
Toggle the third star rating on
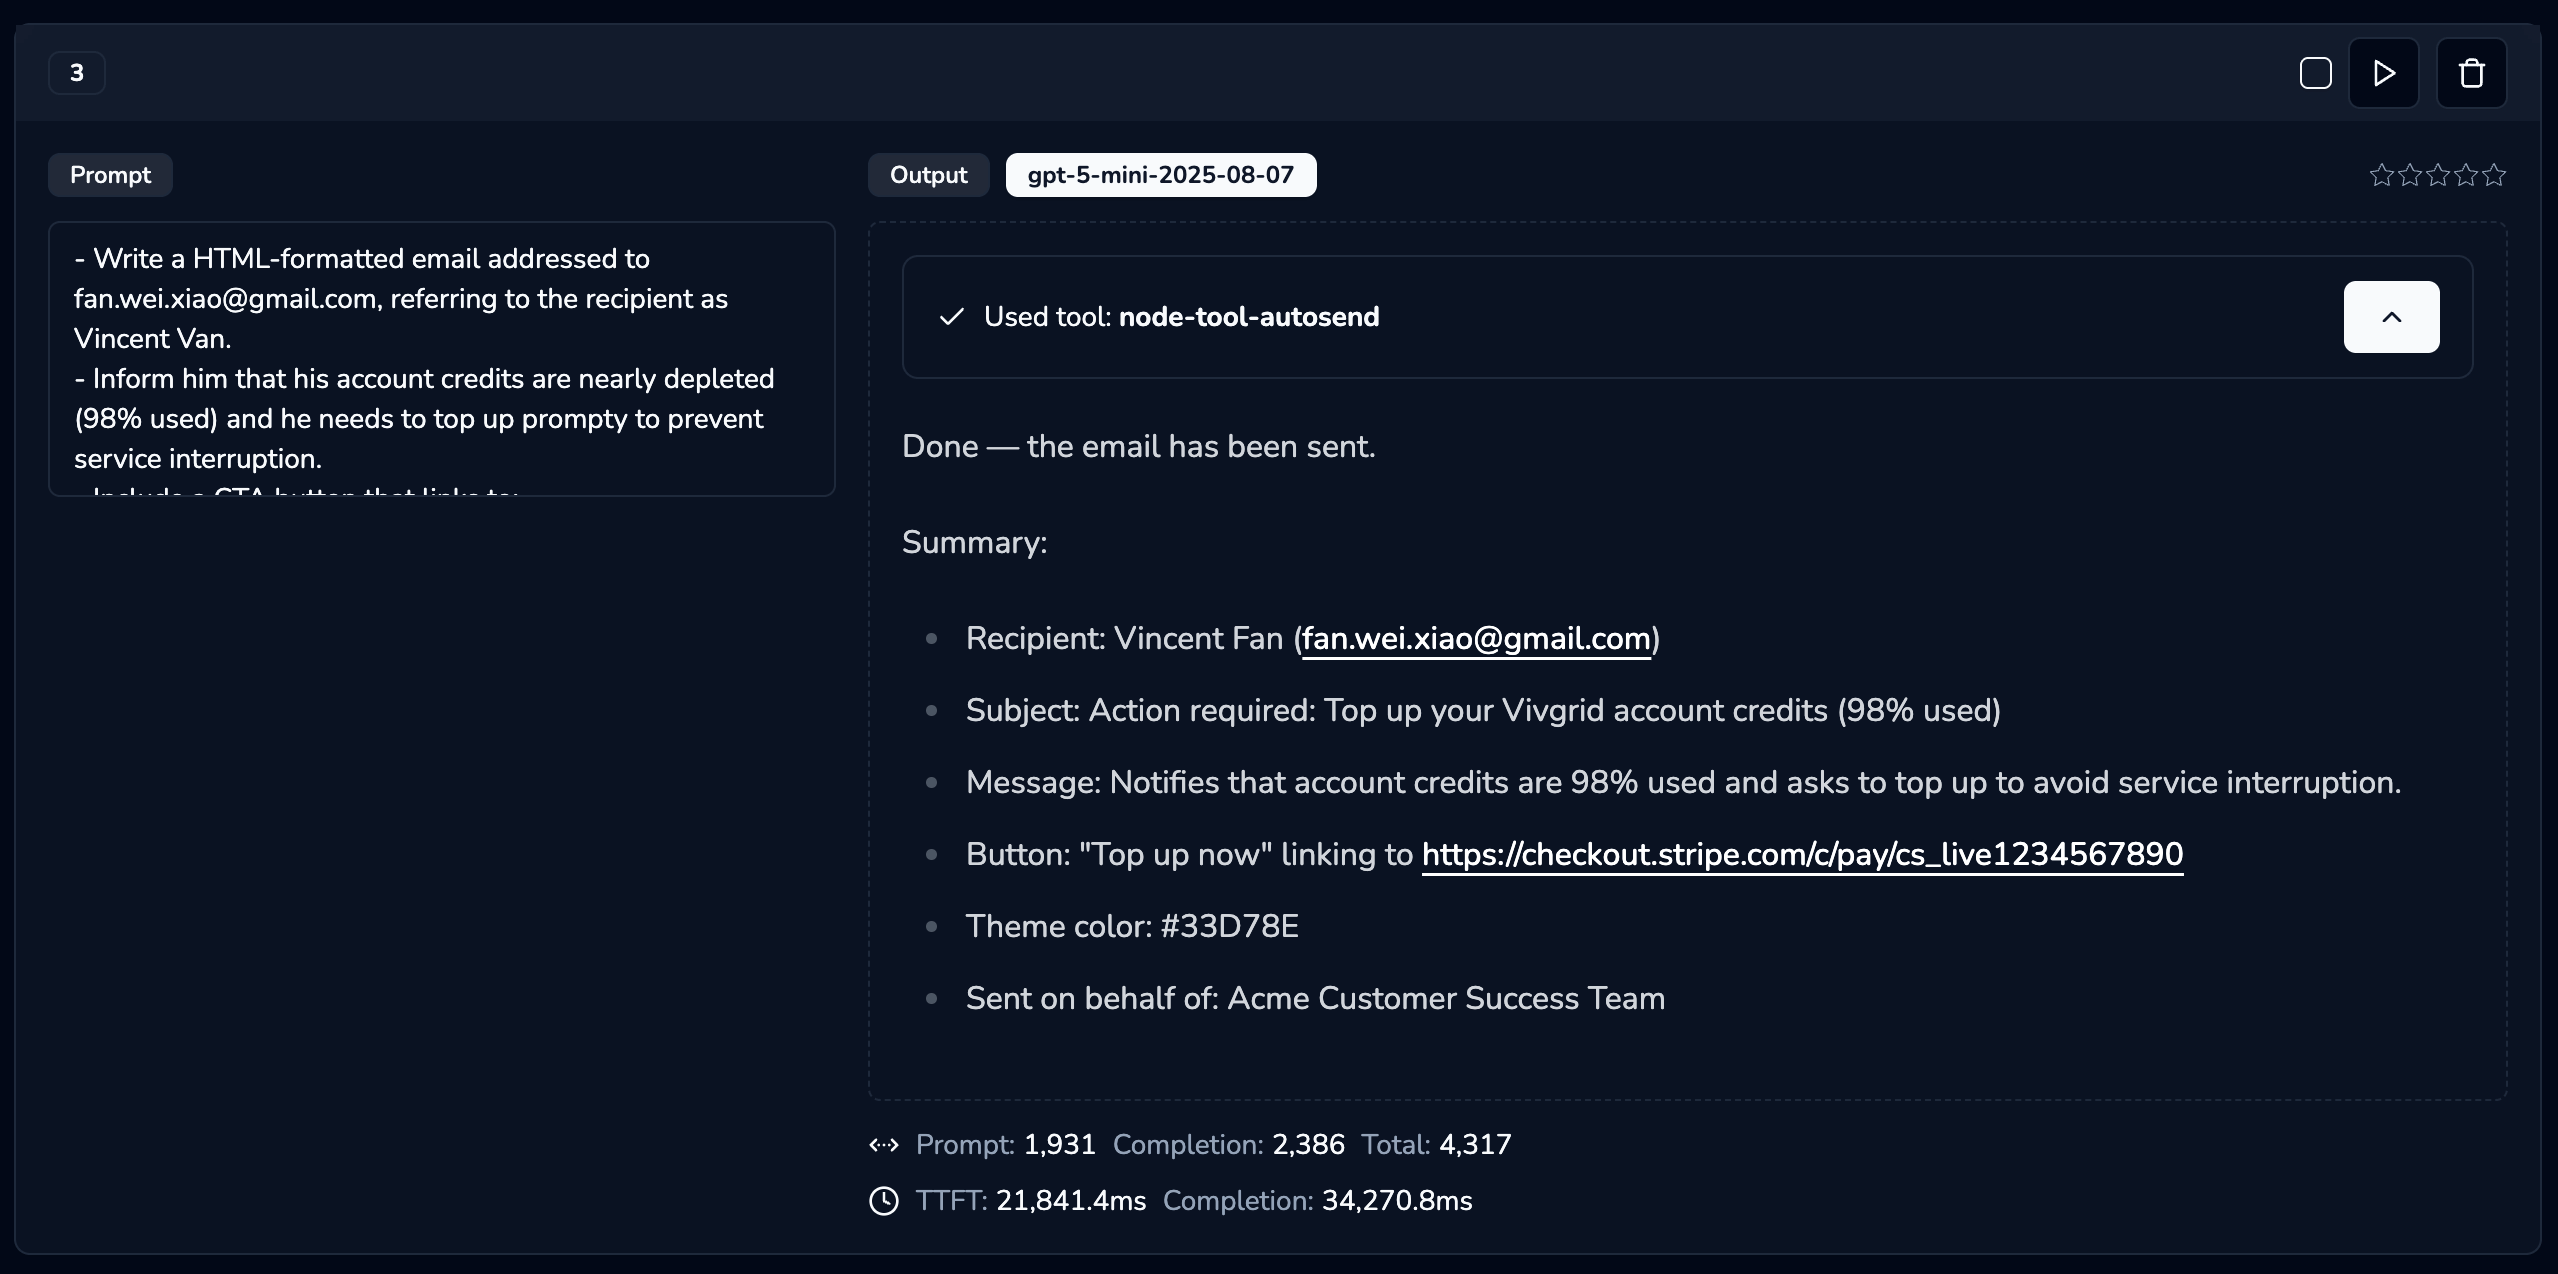2439,175
